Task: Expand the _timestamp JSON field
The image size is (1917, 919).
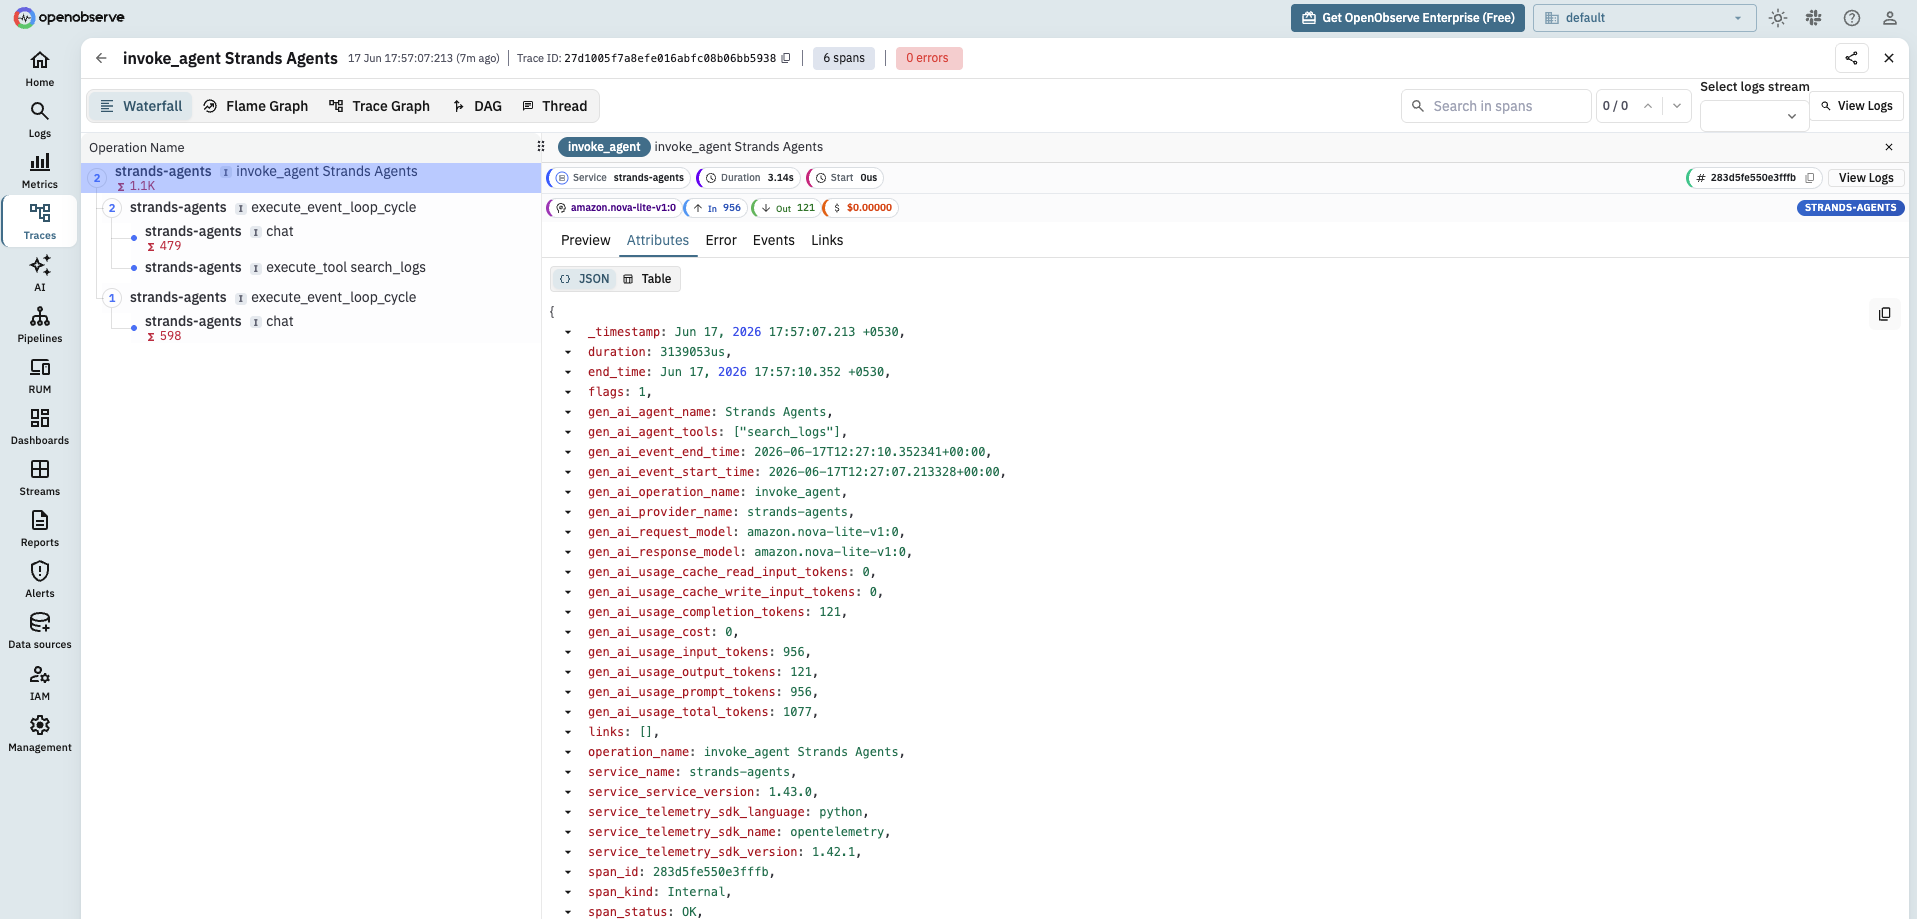Action: pos(568,332)
